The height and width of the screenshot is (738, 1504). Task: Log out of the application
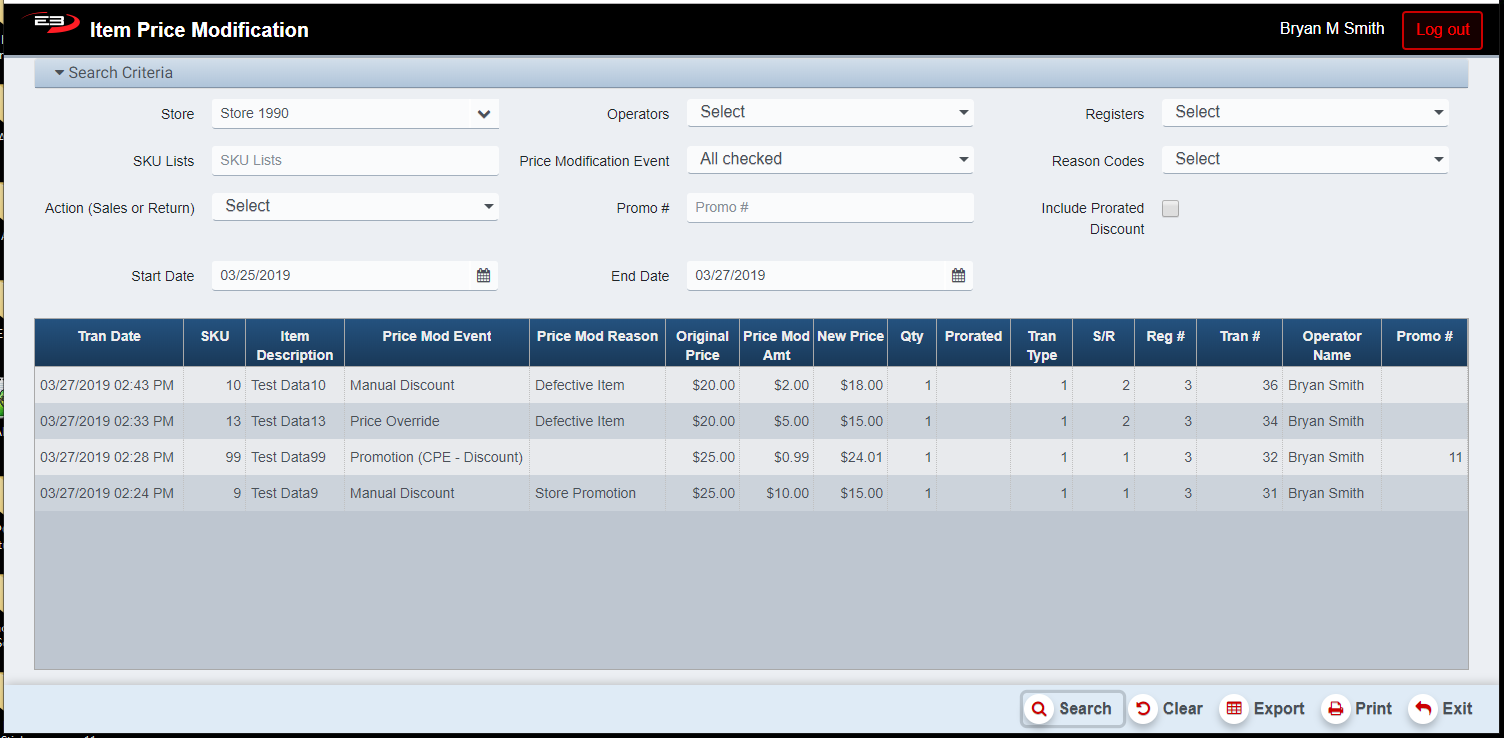[1442, 30]
